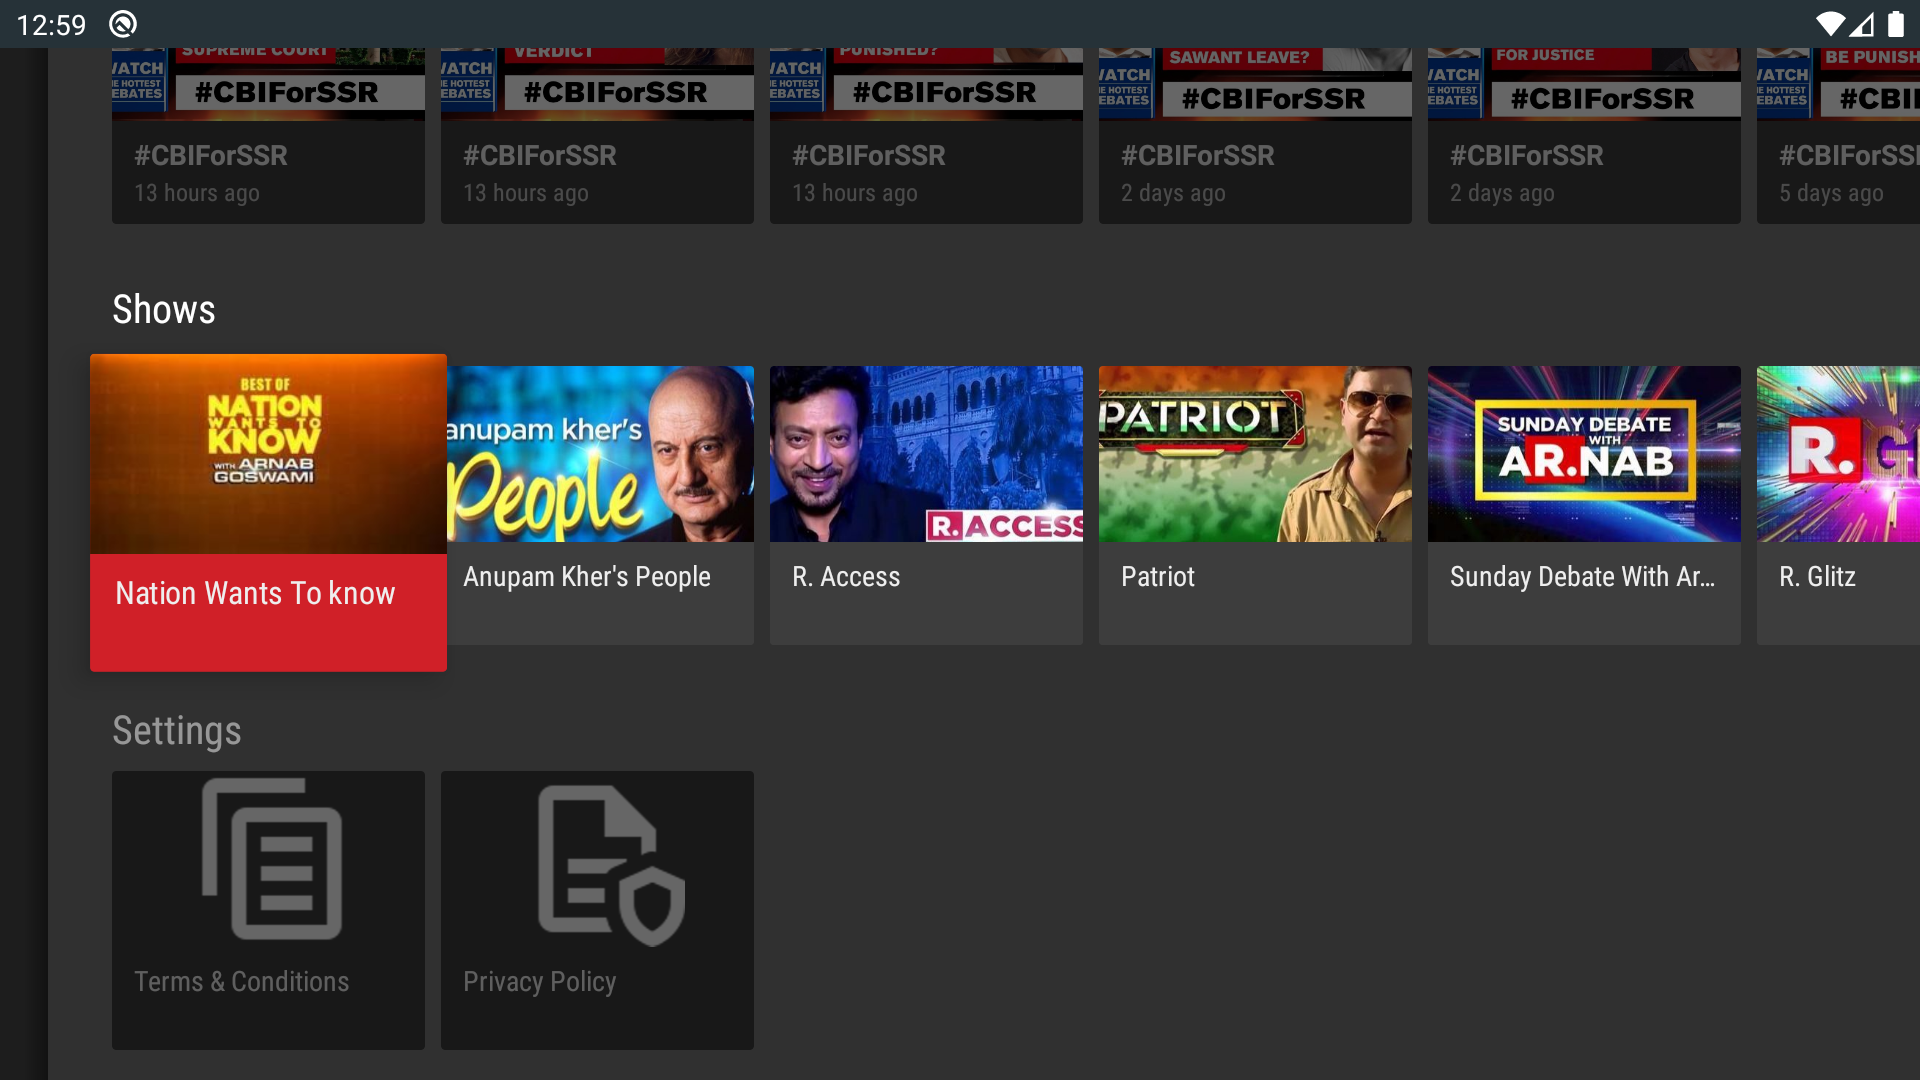Click the Wi-Fi status icon
The width and height of the screenshot is (1920, 1080).
pos(1833,24)
